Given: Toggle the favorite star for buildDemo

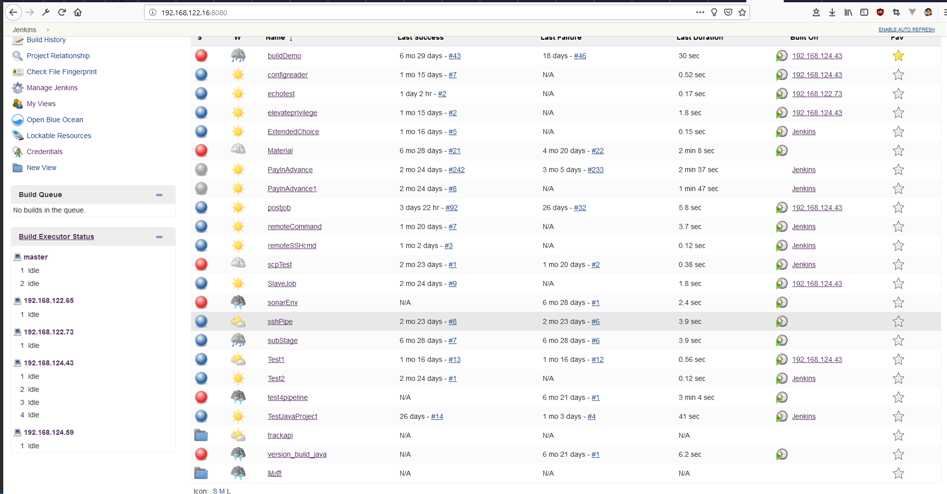Looking at the screenshot, I should tap(898, 56).
